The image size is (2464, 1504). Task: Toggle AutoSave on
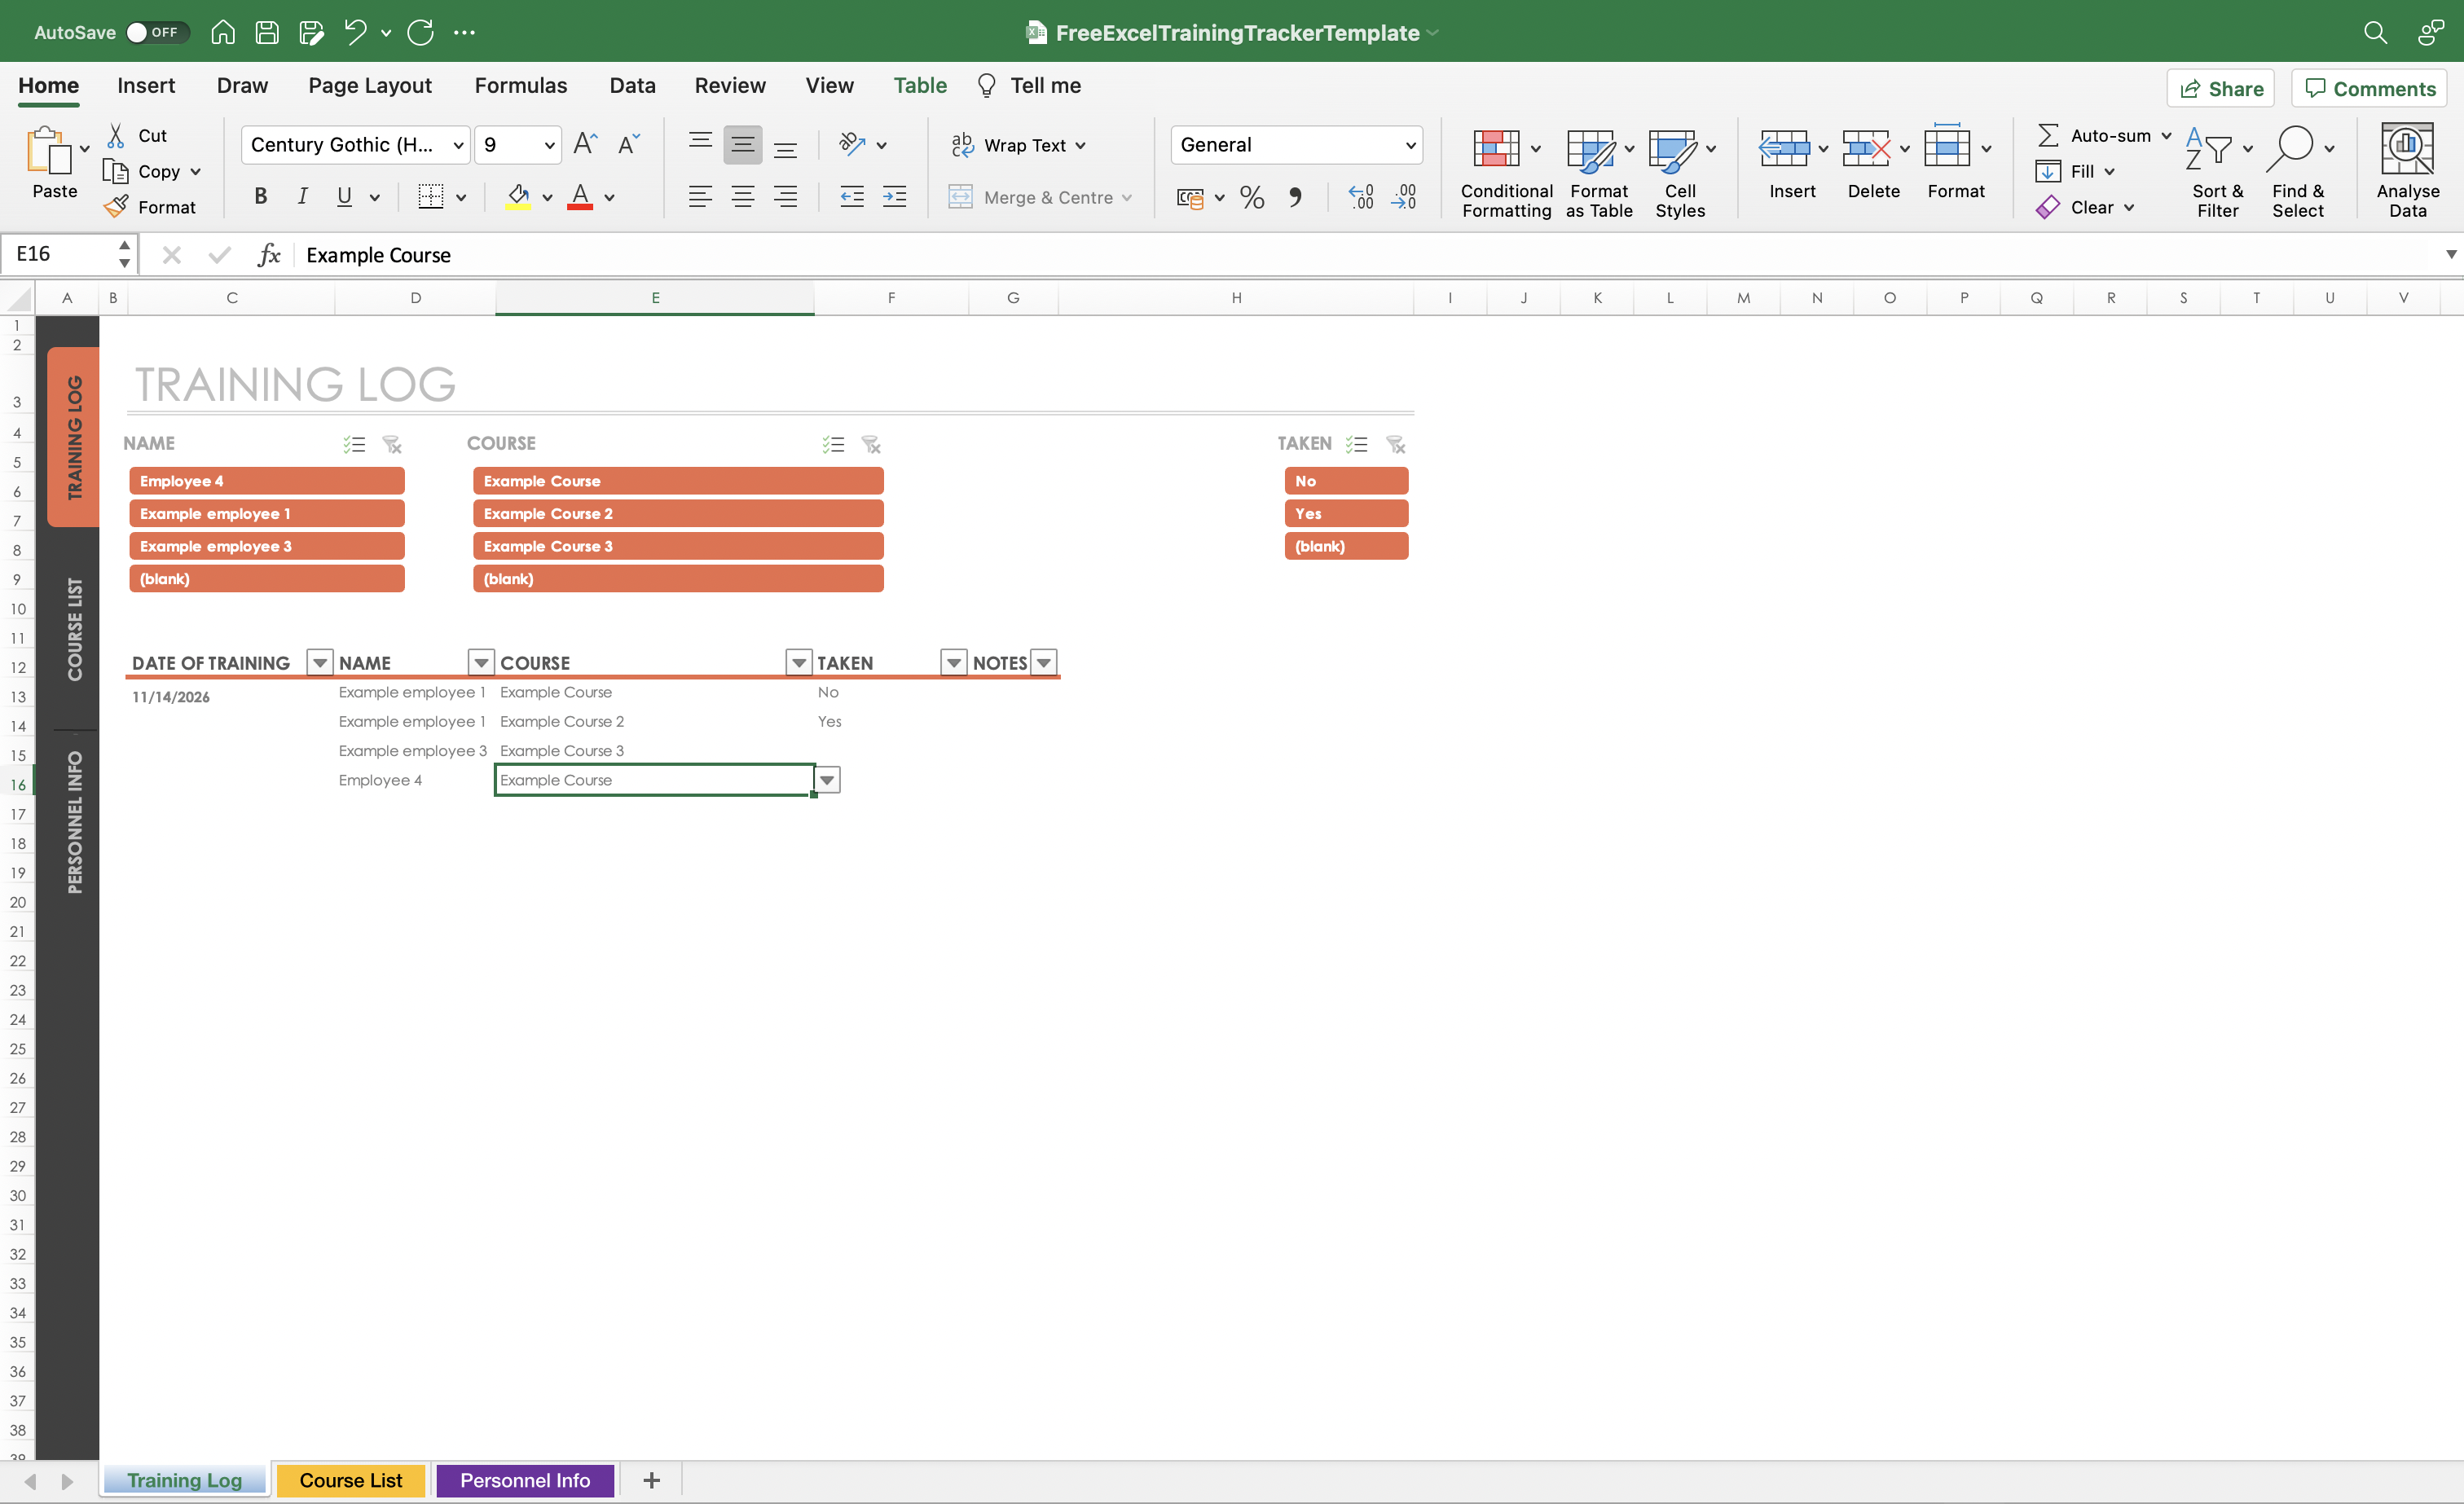158,32
